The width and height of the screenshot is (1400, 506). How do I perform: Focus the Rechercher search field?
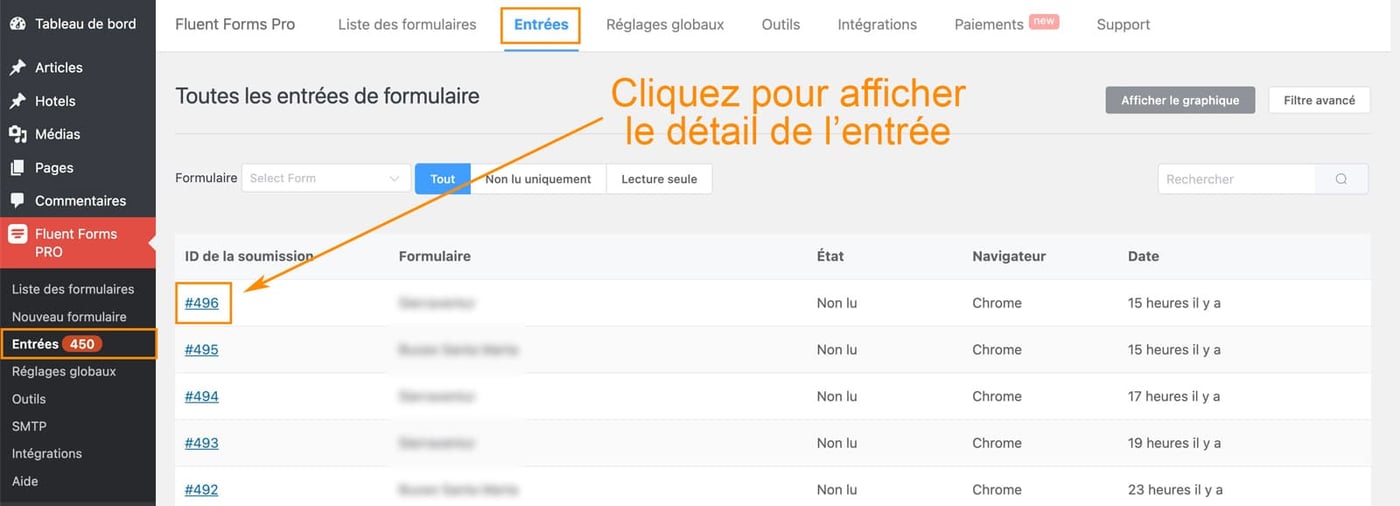[x=1237, y=179]
